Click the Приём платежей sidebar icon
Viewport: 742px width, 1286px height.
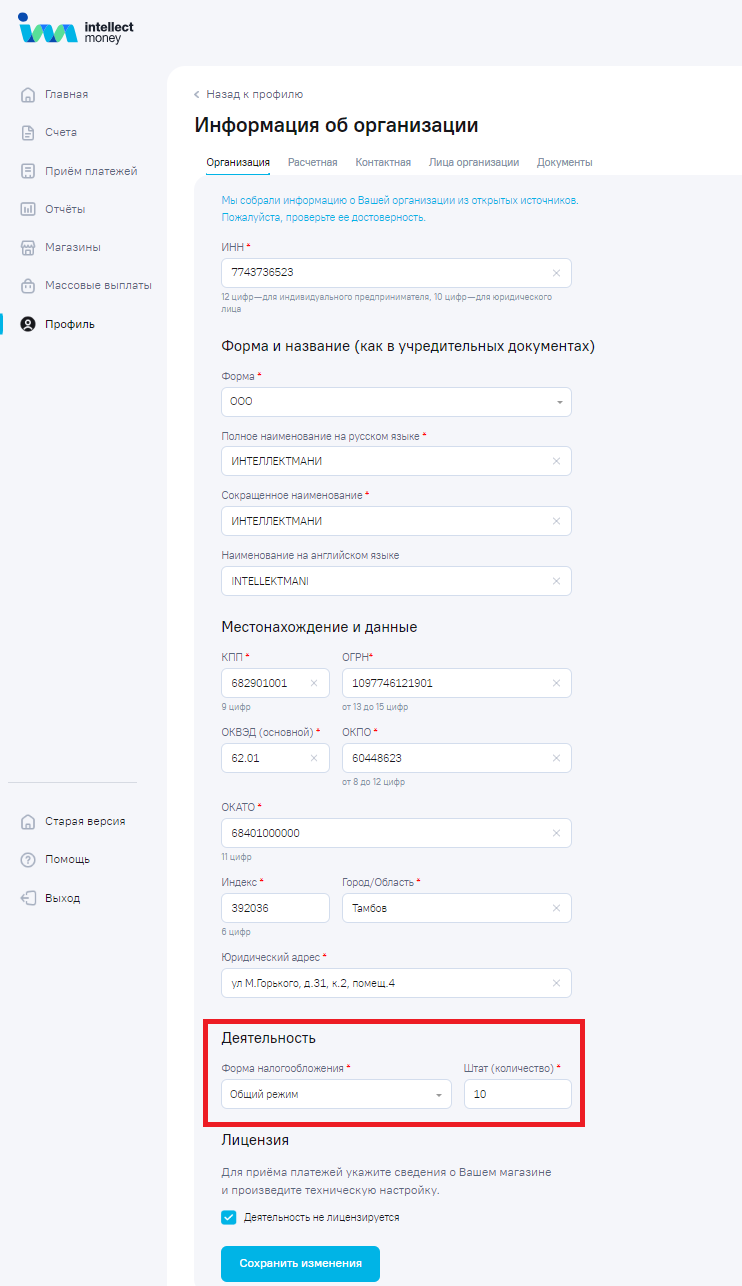28,171
